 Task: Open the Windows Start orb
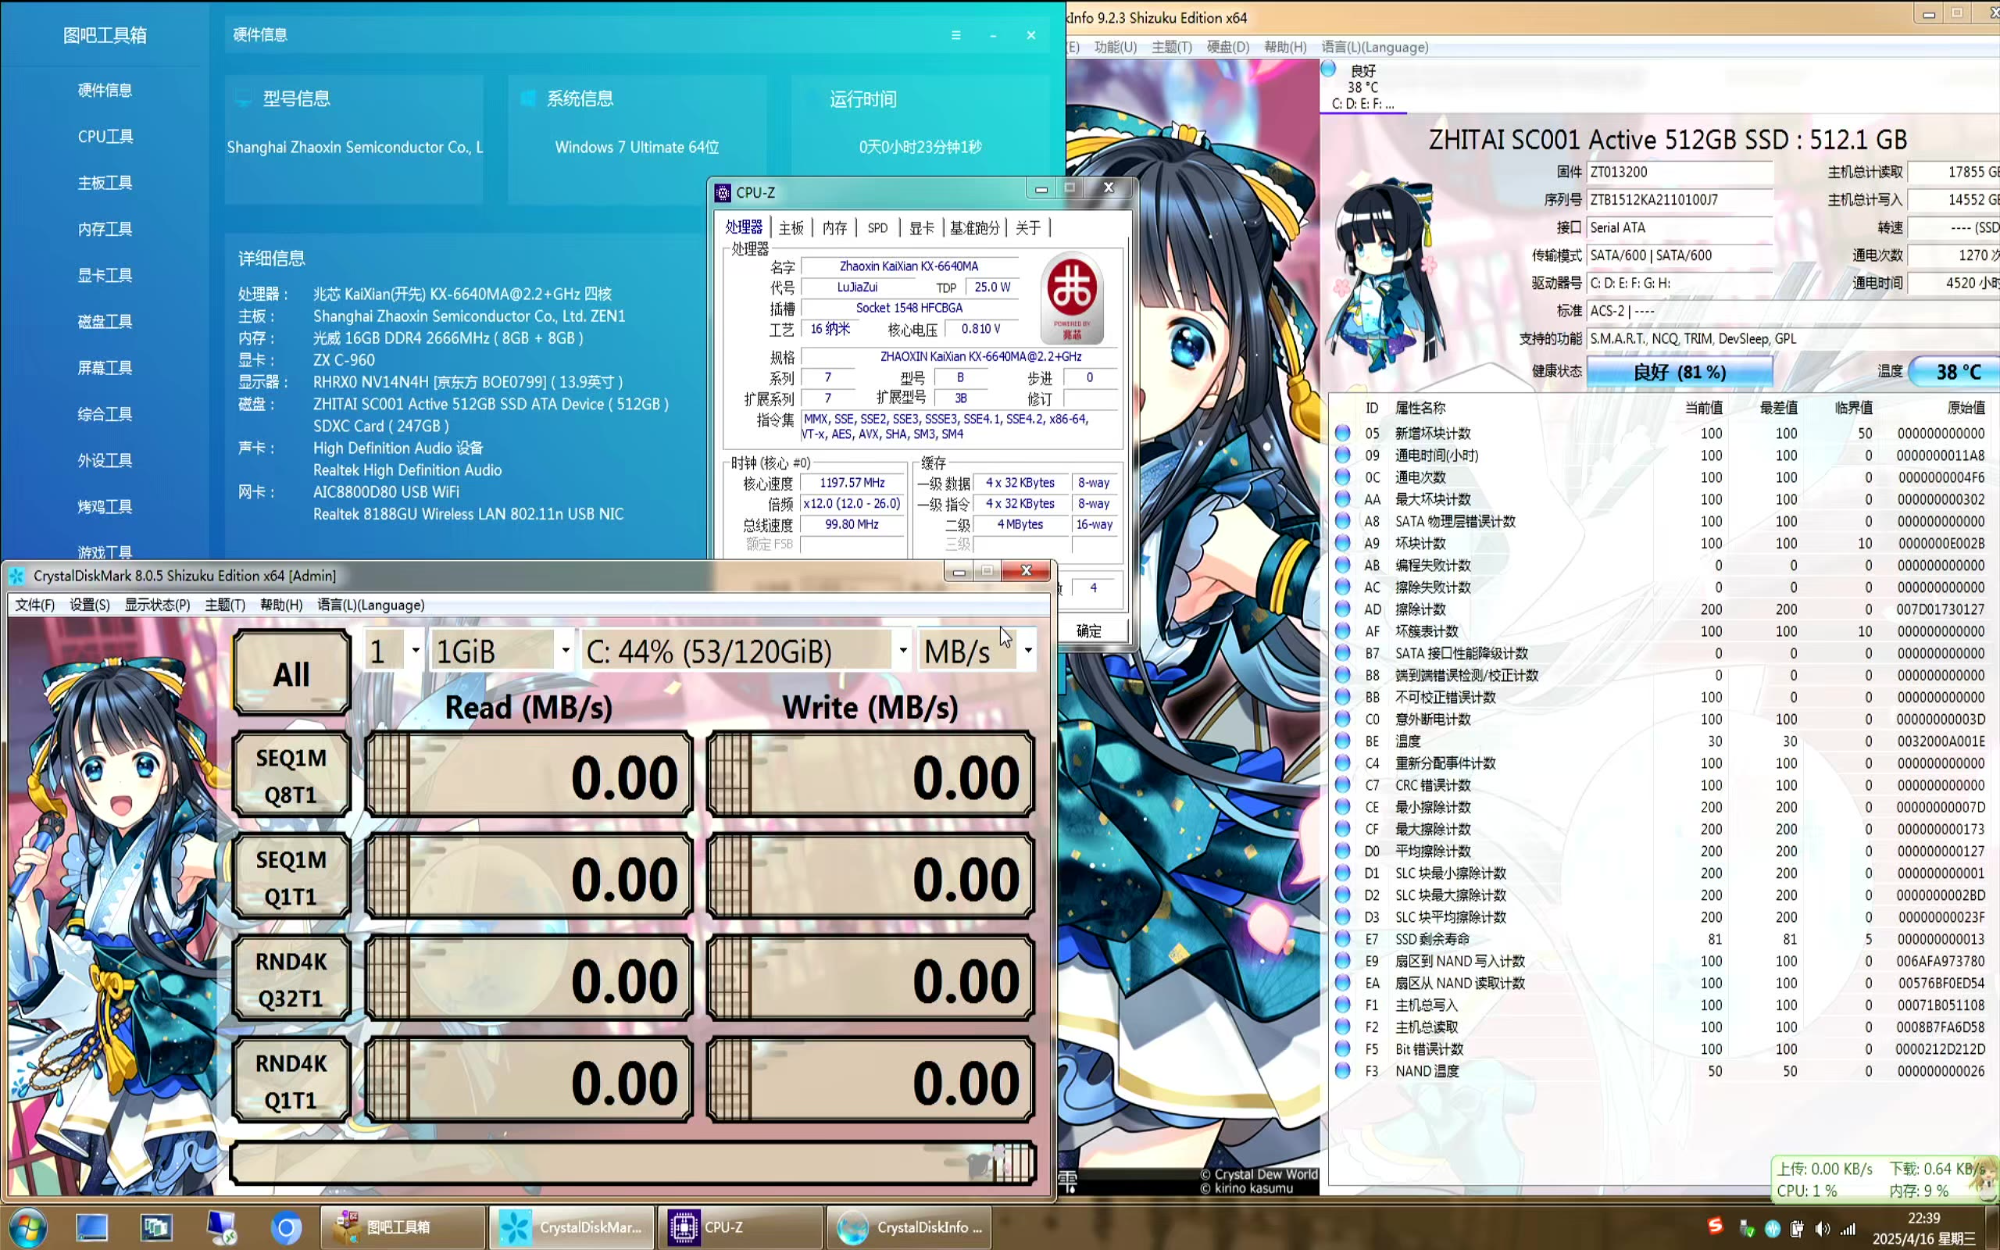point(27,1227)
